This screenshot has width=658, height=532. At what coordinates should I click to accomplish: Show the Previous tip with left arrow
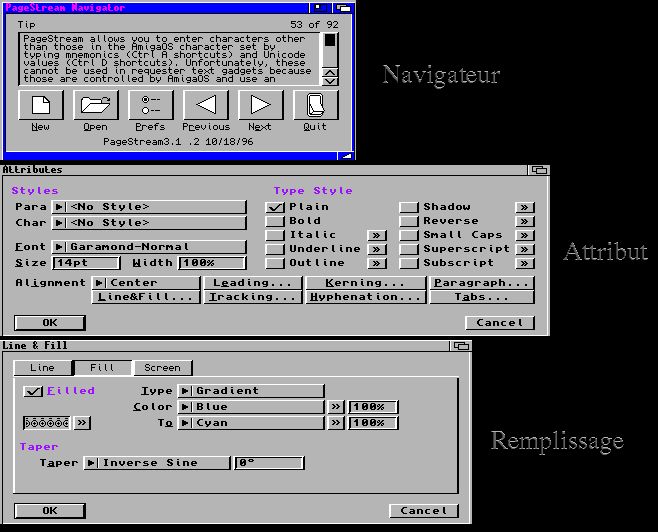click(x=206, y=105)
